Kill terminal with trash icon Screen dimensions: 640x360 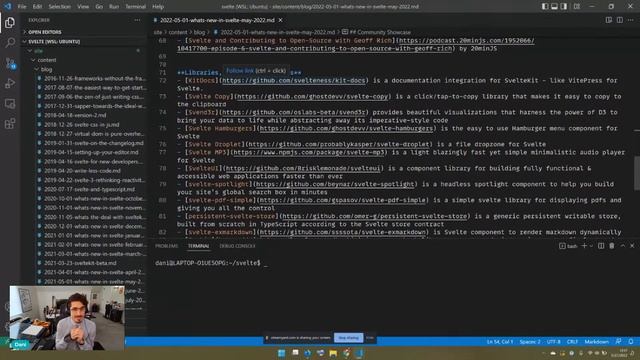point(611,246)
